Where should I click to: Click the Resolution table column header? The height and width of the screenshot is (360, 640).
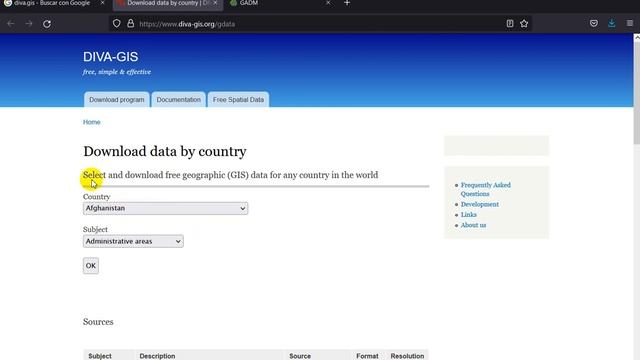pos(407,356)
